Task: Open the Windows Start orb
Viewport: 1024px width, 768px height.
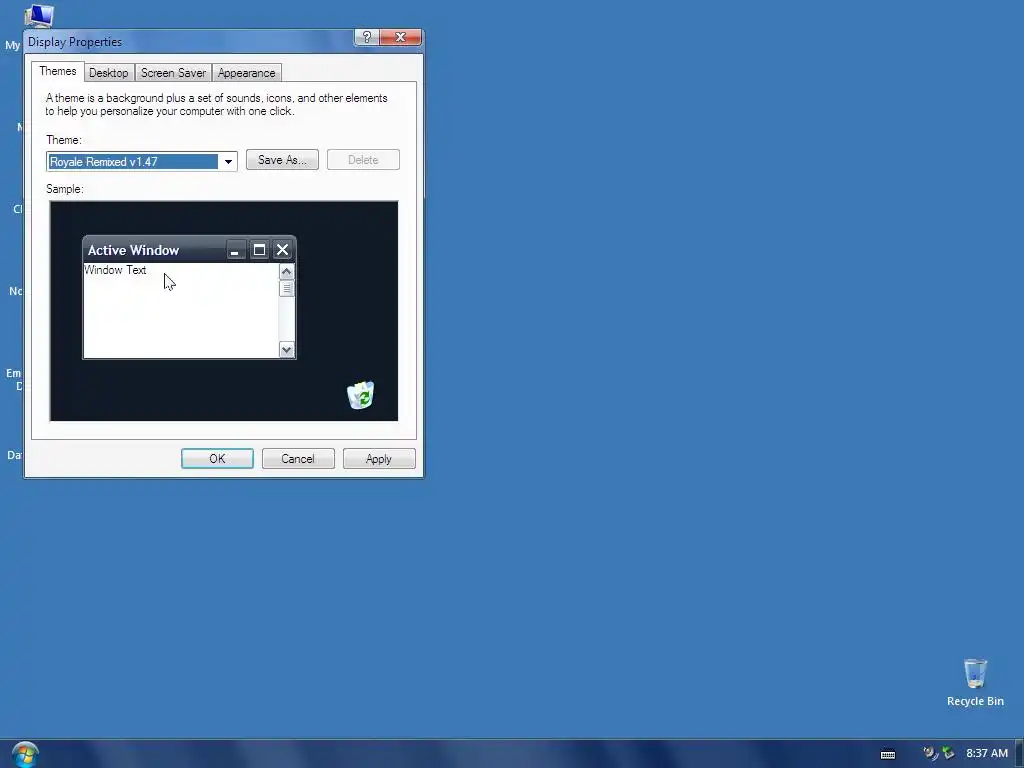Action: pyautogui.click(x=25, y=754)
